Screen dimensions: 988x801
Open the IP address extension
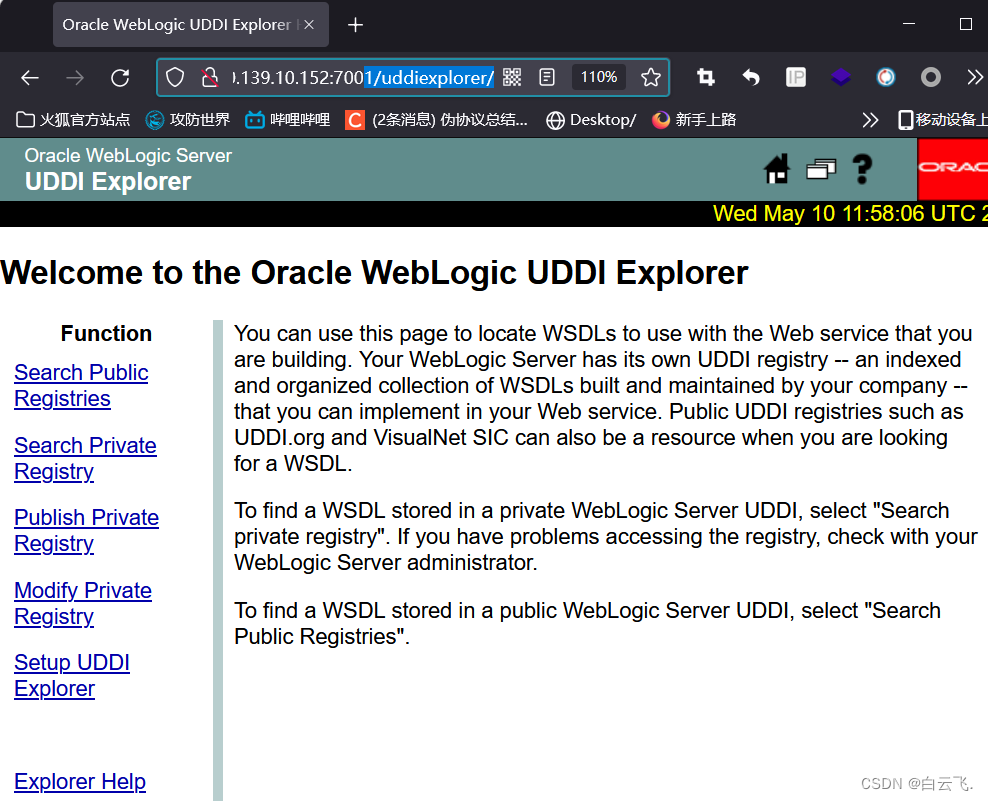(795, 77)
